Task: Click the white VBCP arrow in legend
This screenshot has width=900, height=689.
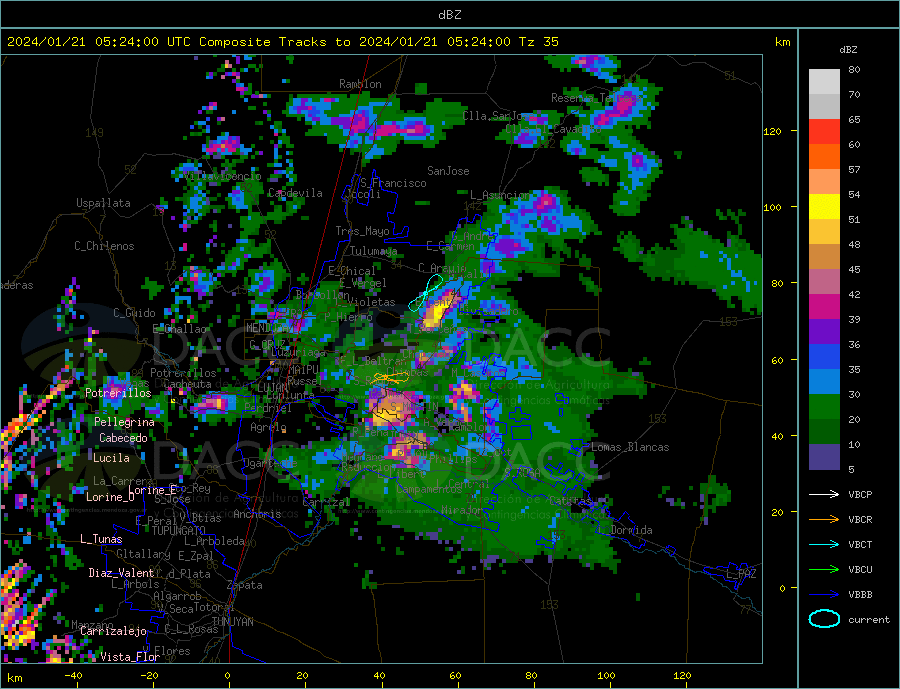Action: click(824, 494)
